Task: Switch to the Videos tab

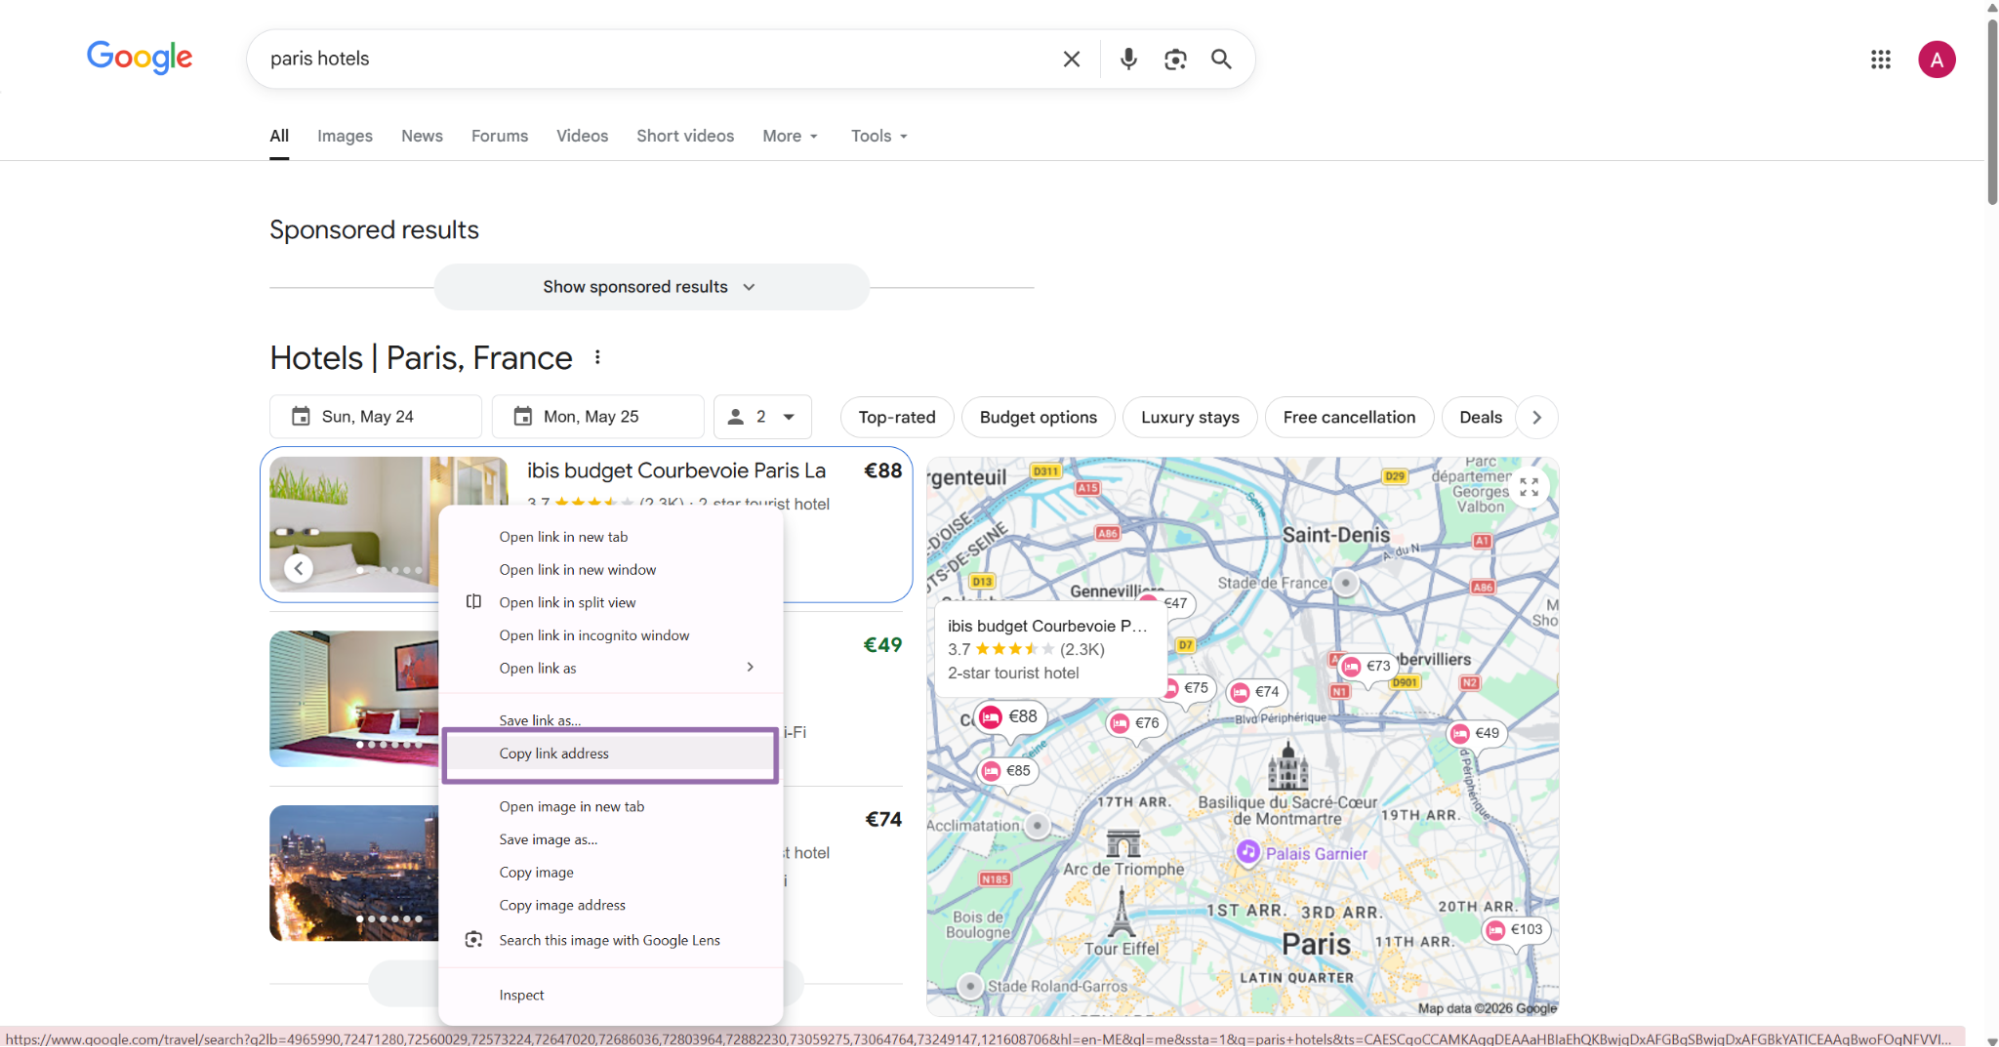Action: pyautogui.click(x=582, y=136)
